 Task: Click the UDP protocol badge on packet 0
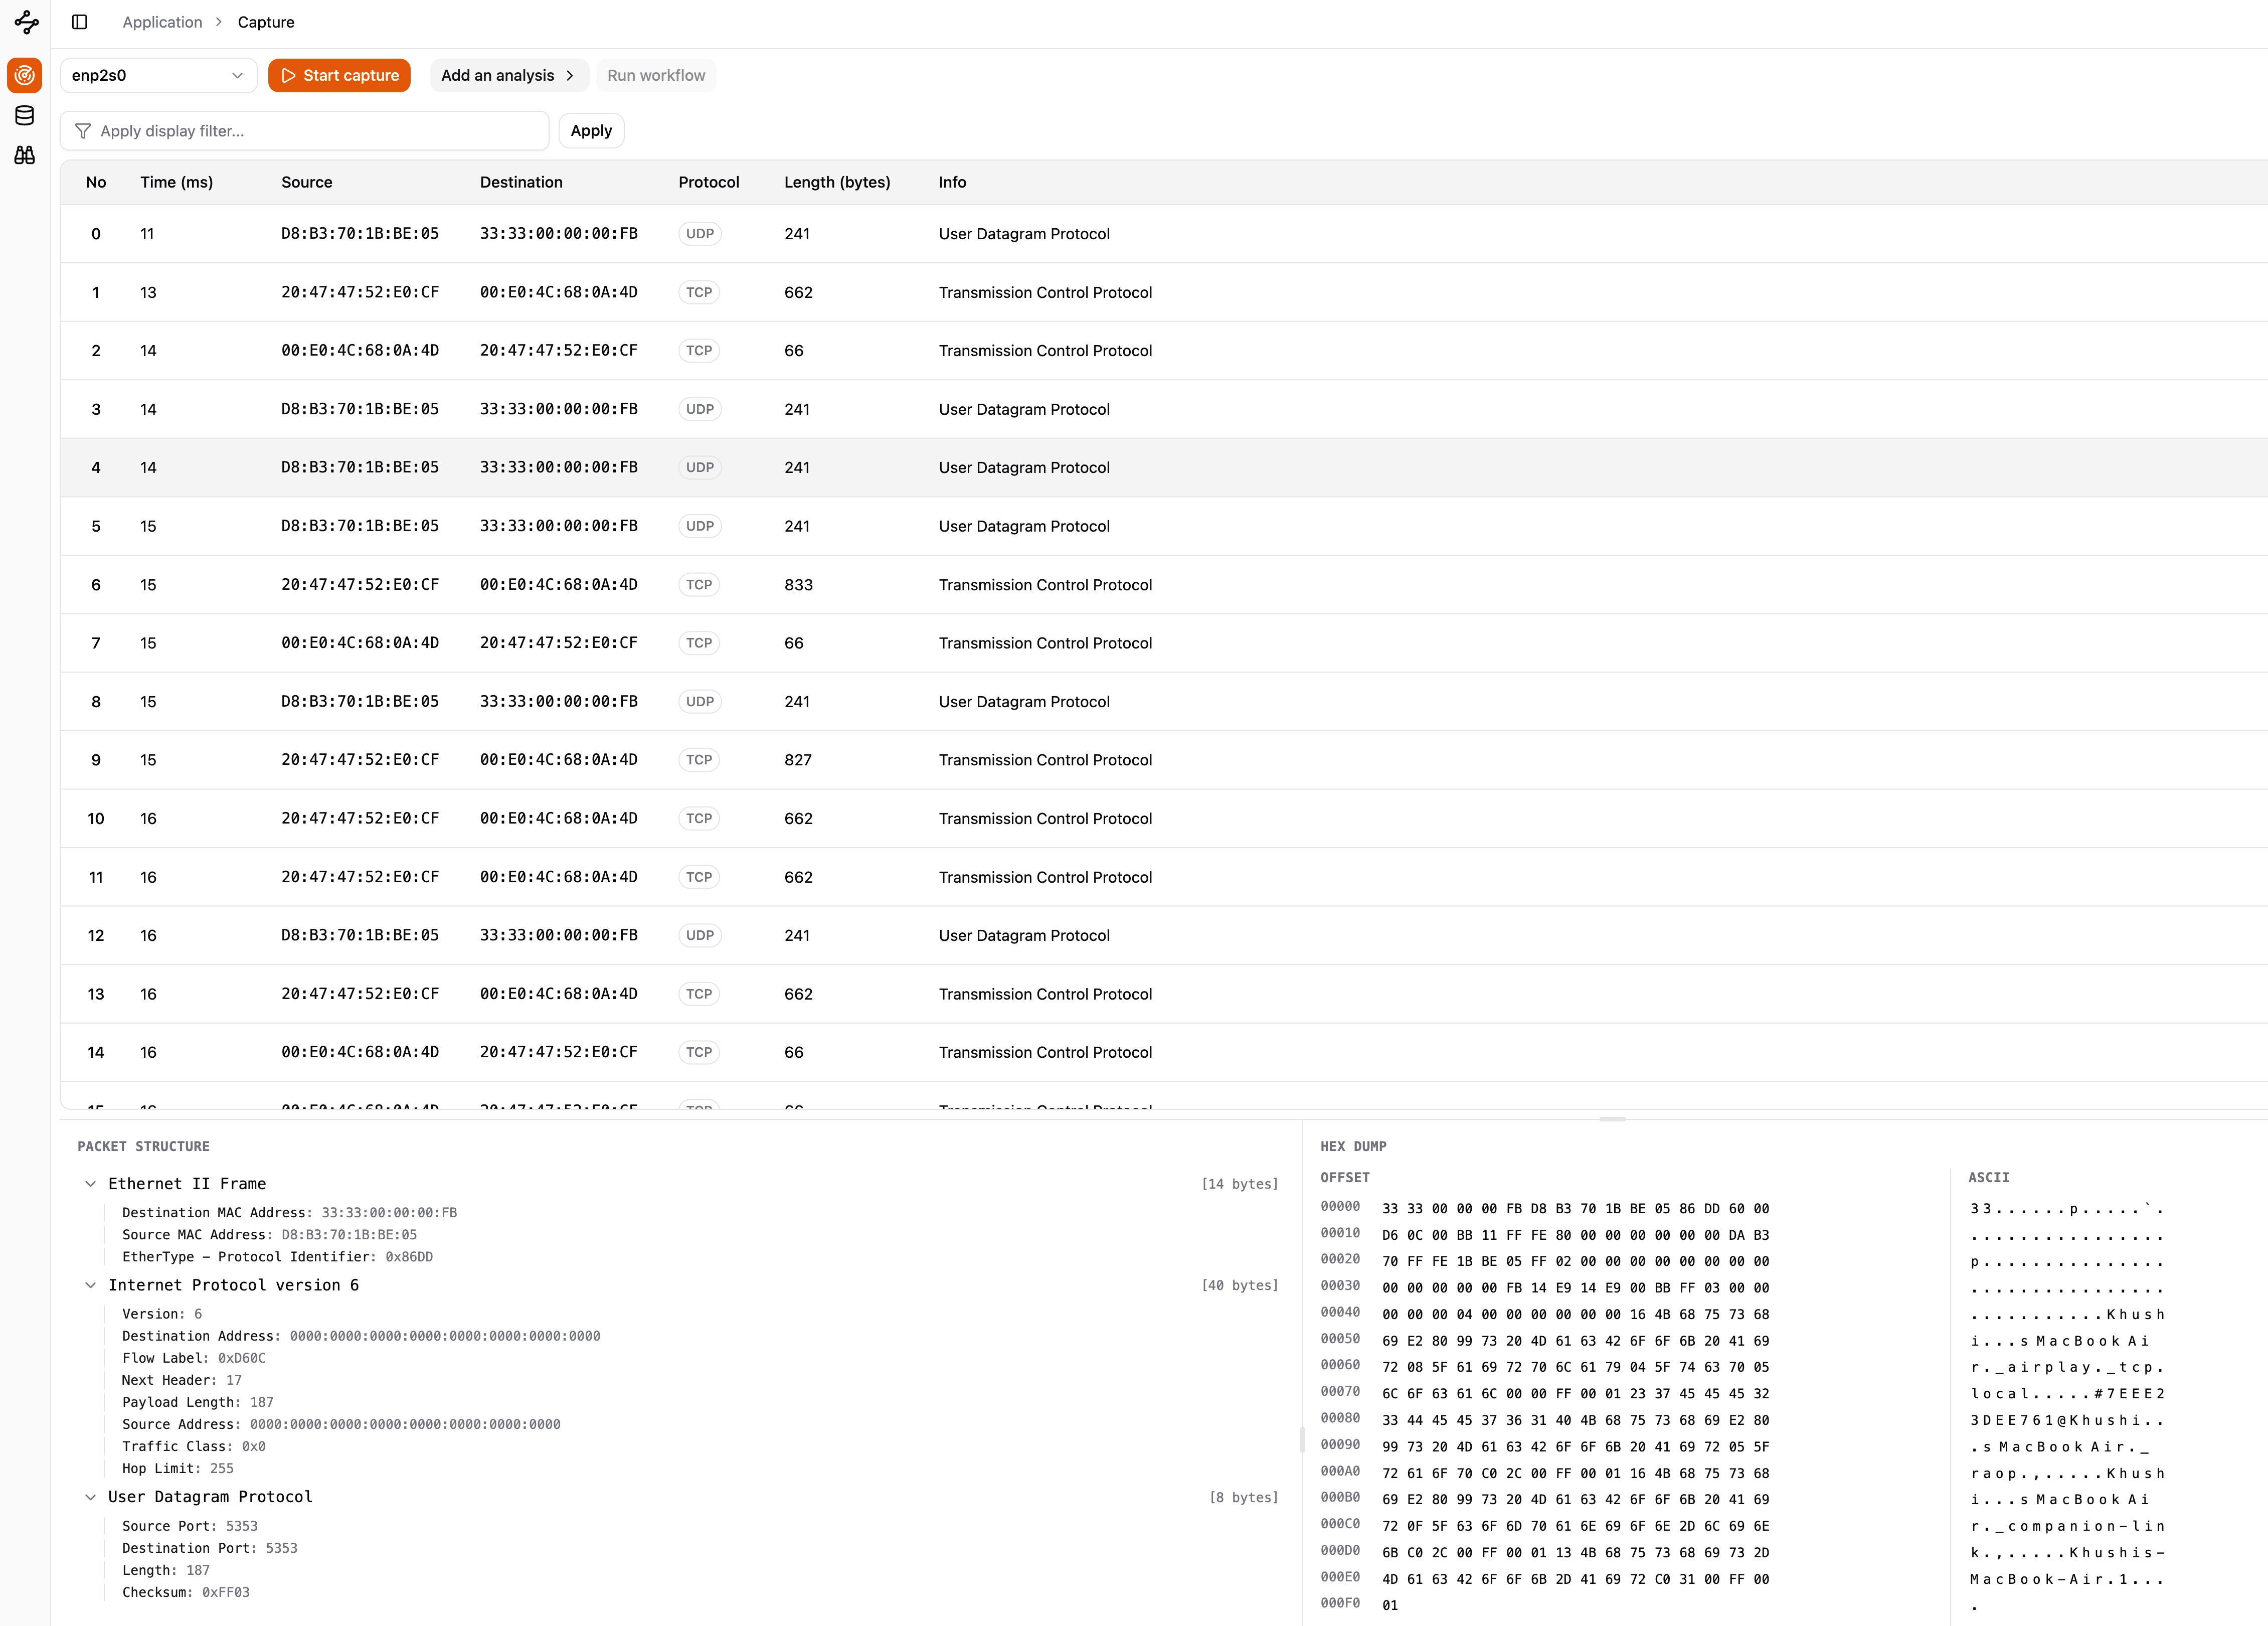[700, 233]
